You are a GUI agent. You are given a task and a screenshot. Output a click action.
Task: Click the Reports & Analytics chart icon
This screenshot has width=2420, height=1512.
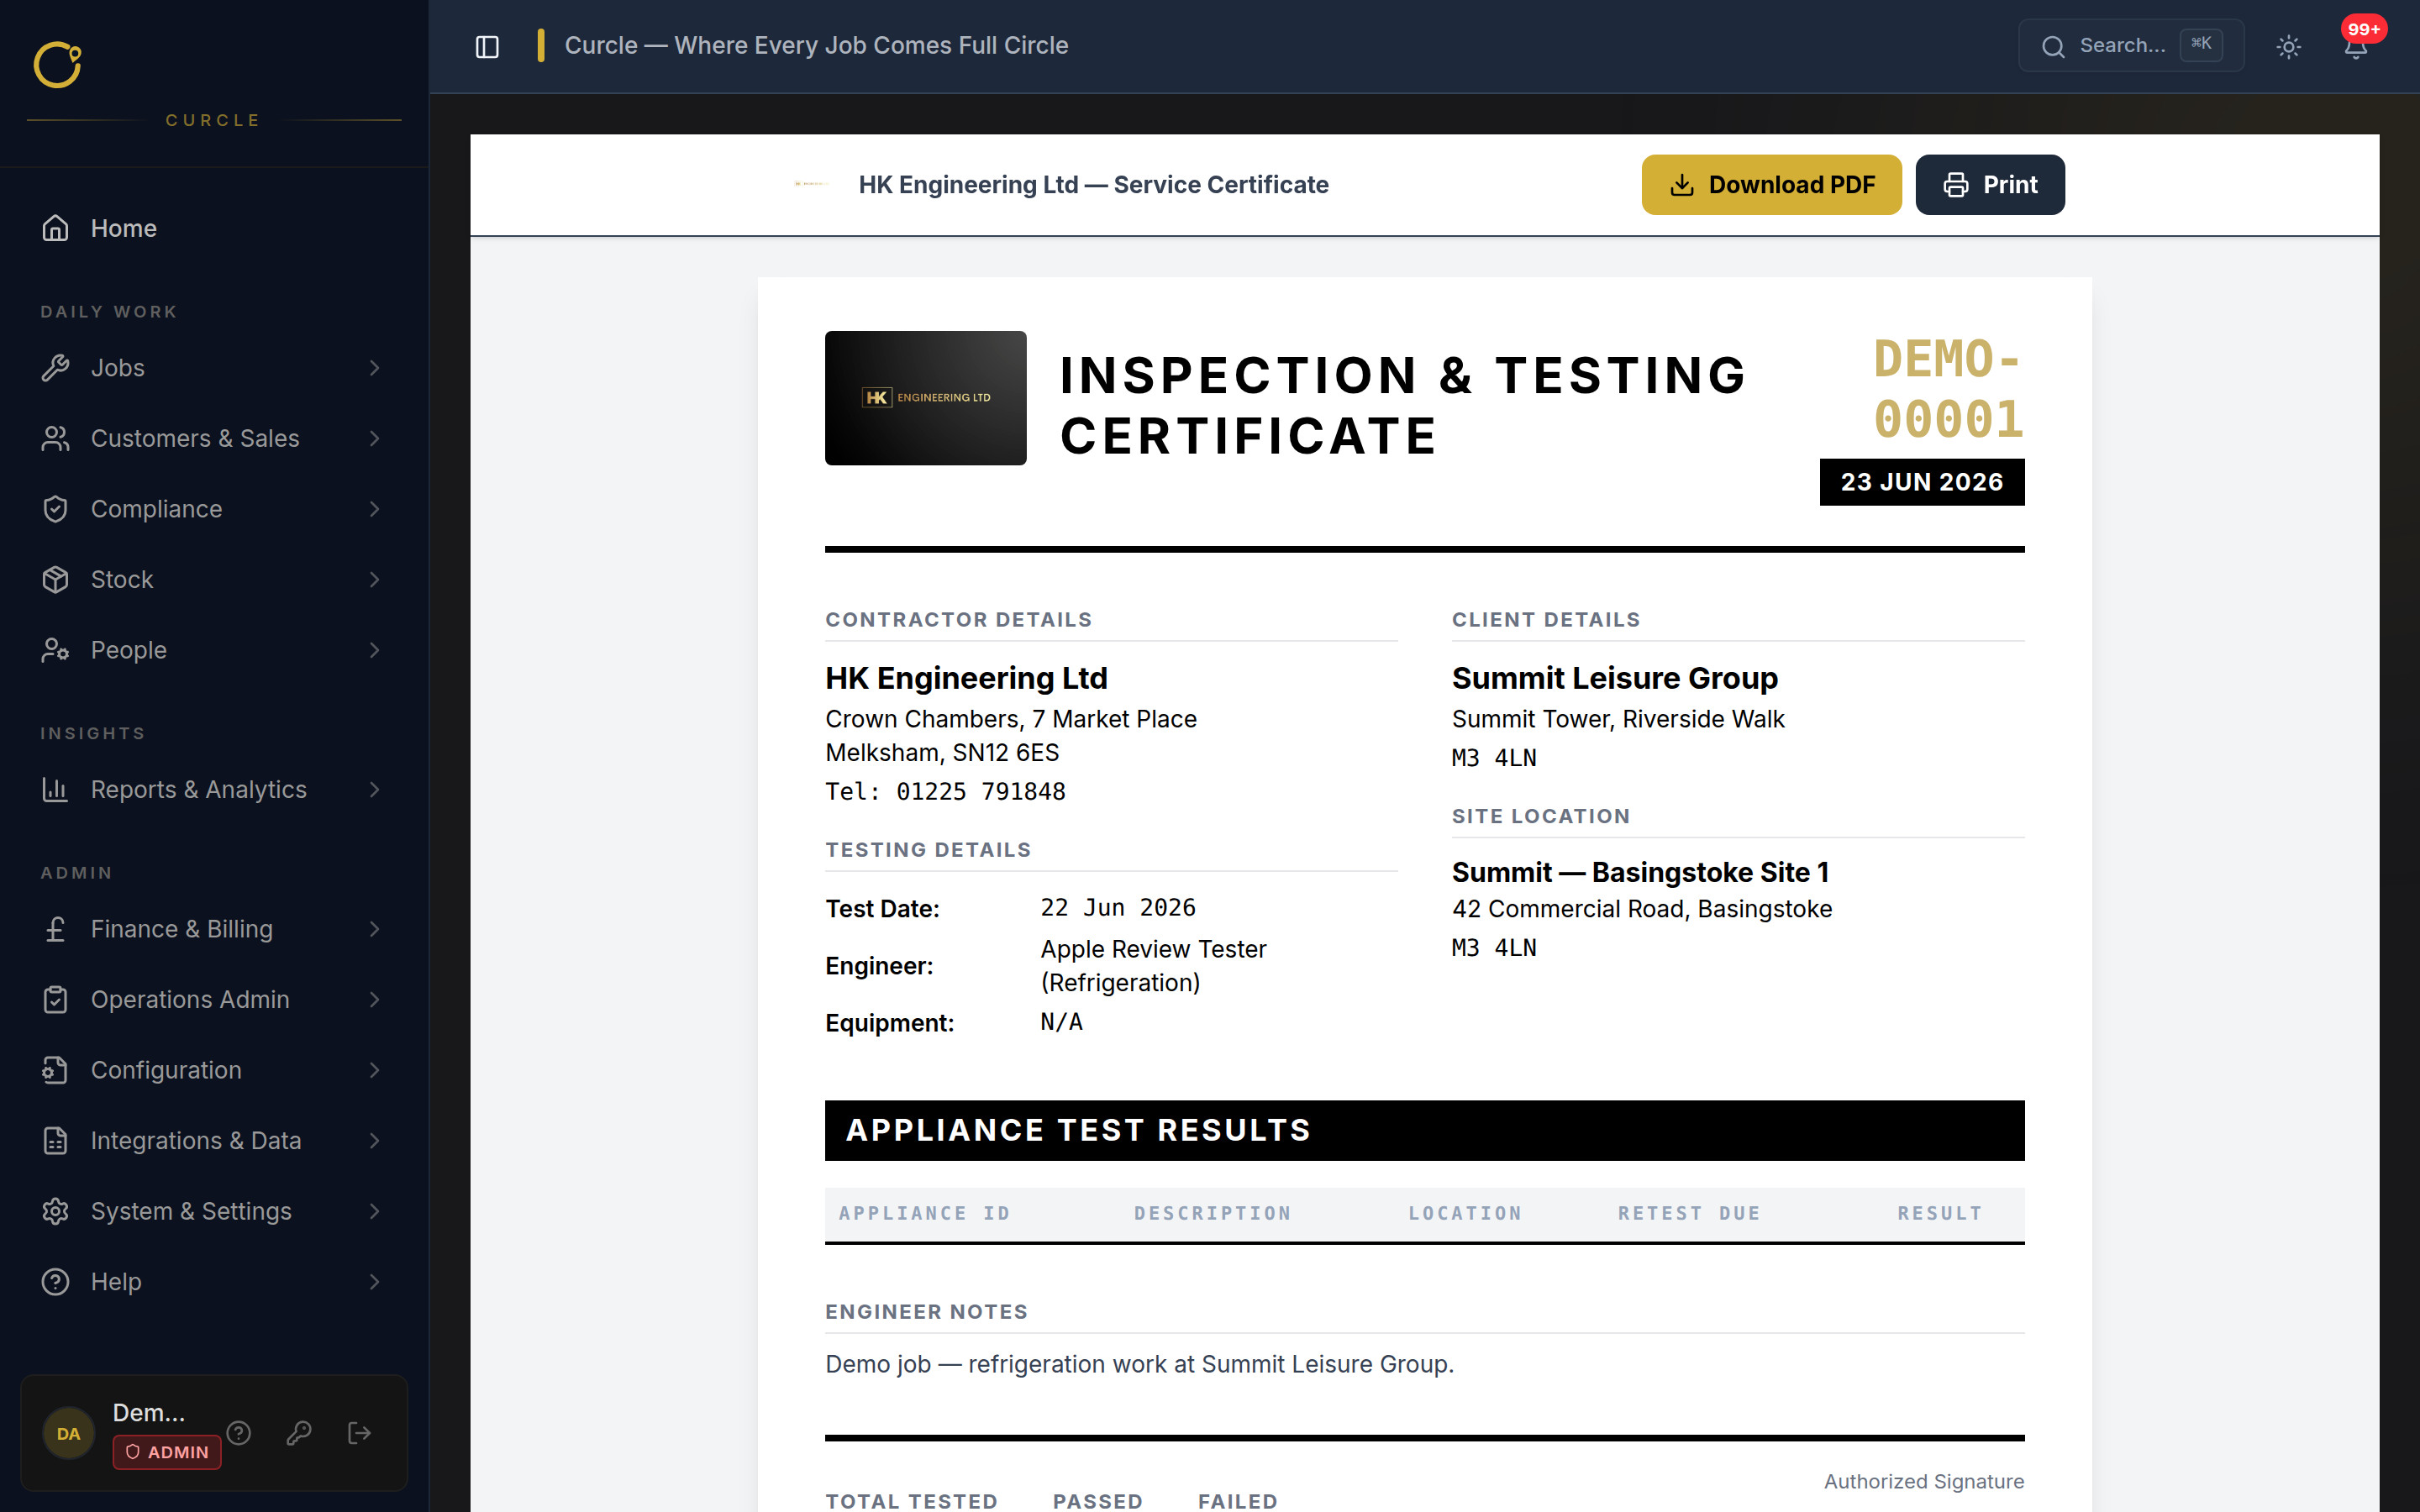click(55, 789)
